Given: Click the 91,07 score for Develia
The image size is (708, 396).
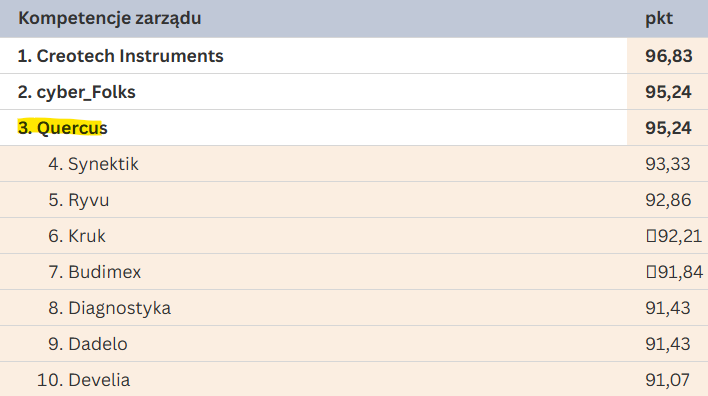Looking at the screenshot, I should [668, 380].
